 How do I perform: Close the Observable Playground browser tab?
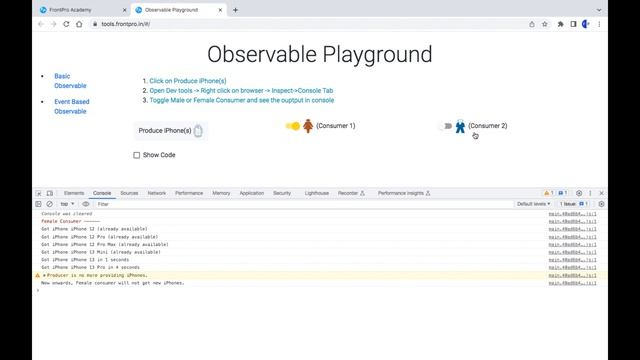pos(220,10)
